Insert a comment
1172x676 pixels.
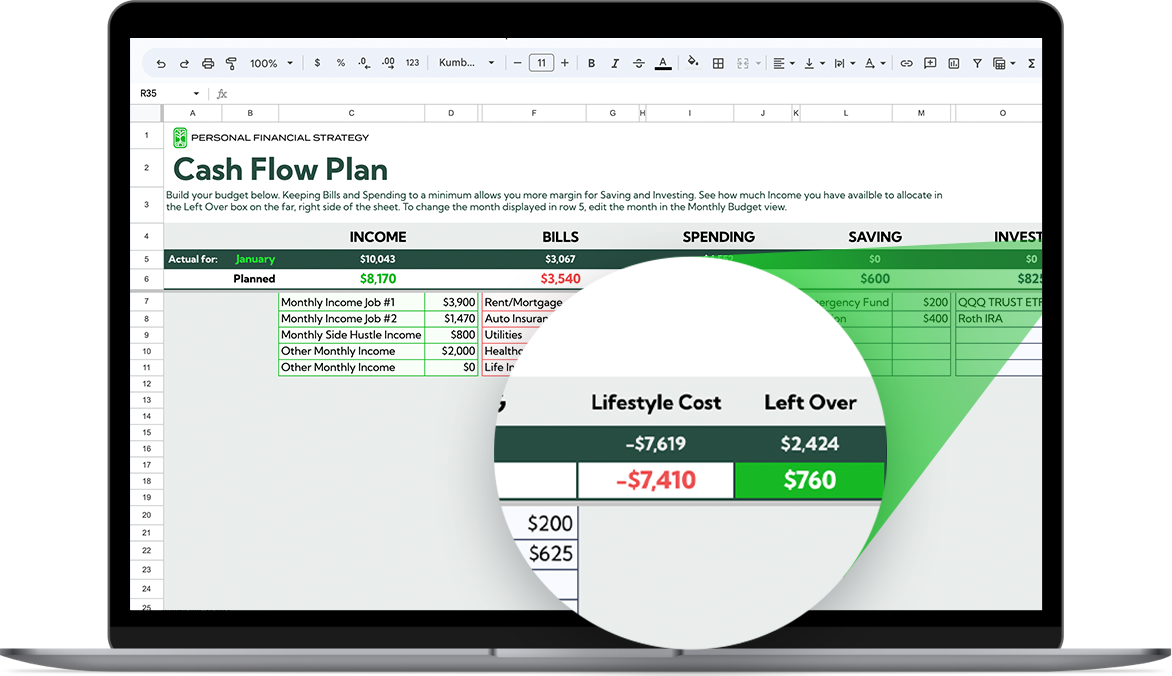(x=930, y=64)
